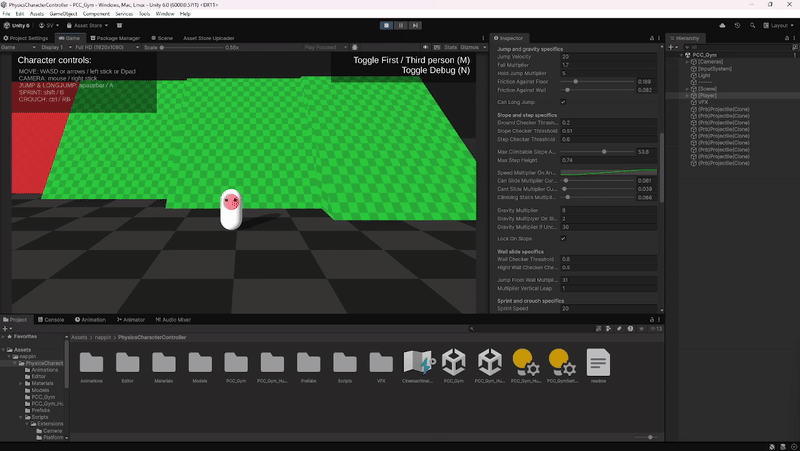The height and width of the screenshot is (451, 800).
Task: Select the readme file icon
Action: coord(598,364)
